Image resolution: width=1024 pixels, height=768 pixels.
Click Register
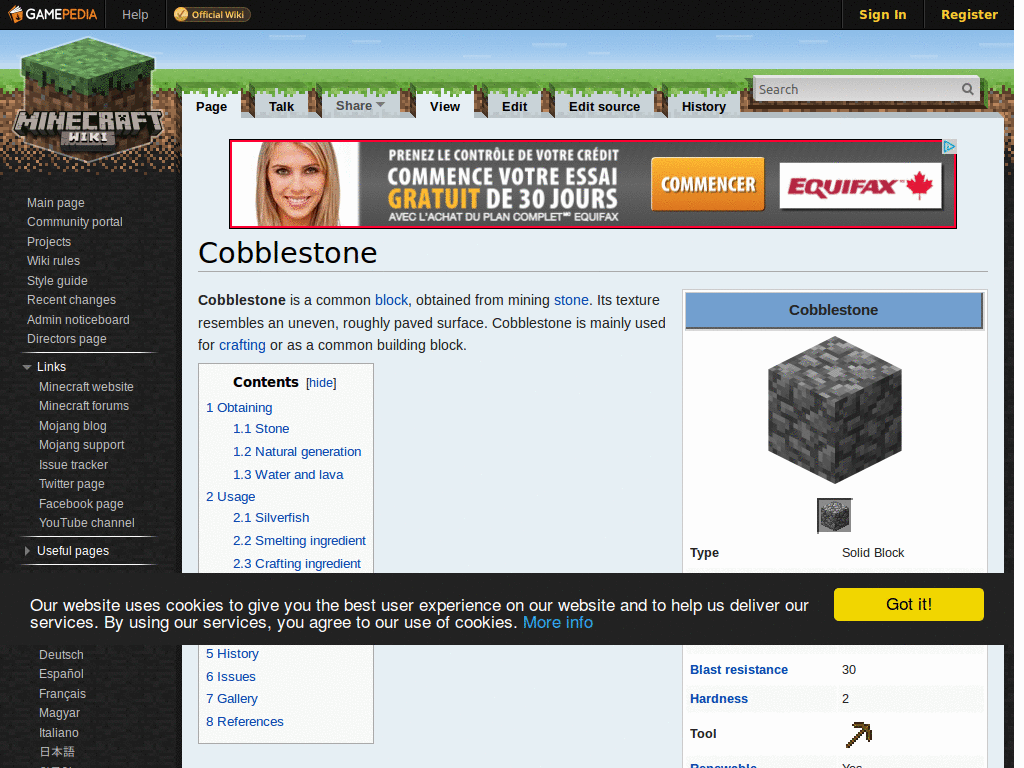tap(969, 14)
